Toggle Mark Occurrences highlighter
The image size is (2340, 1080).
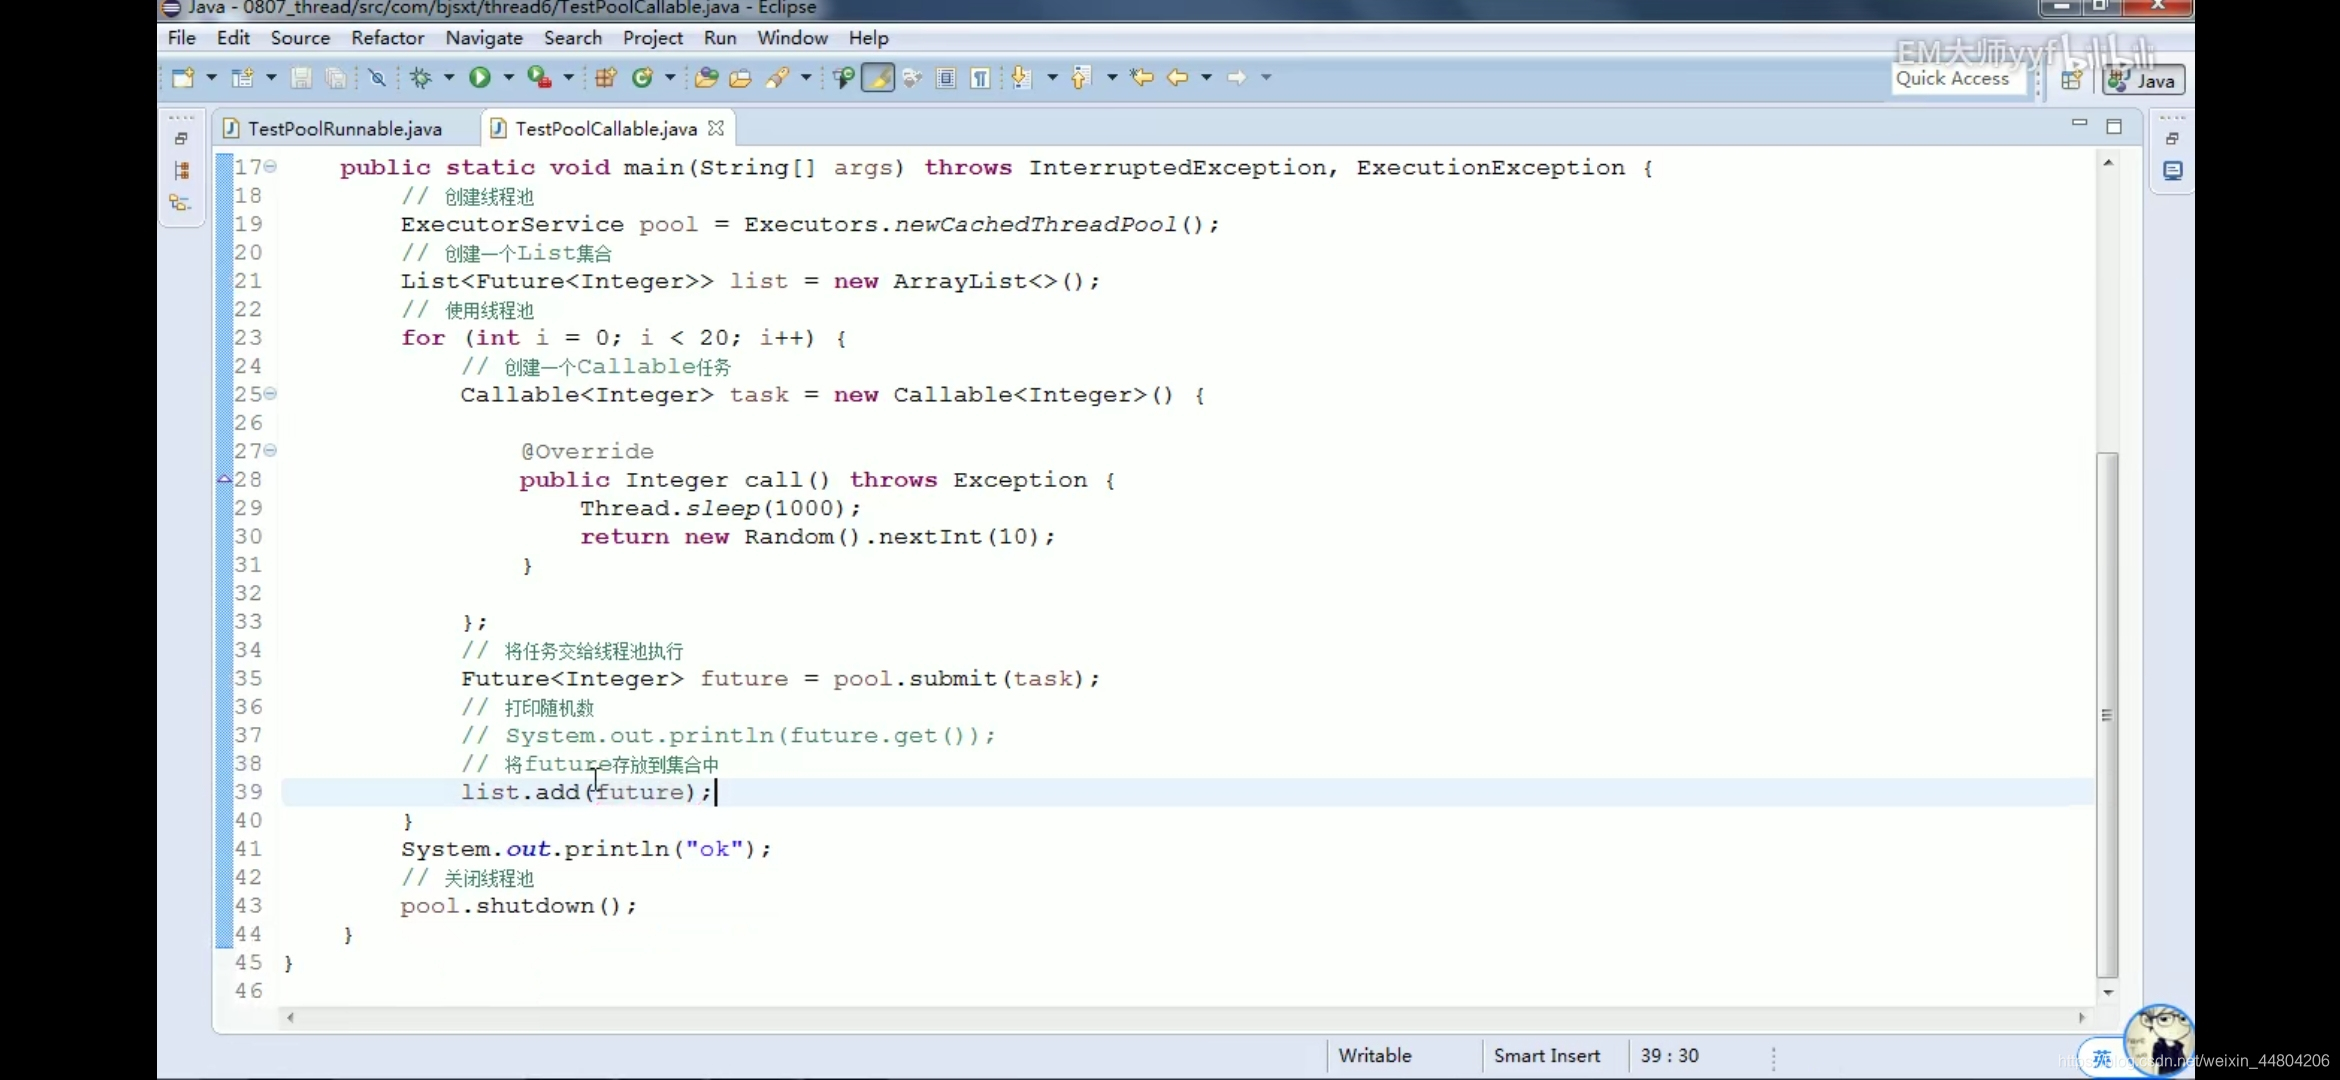tap(878, 77)
